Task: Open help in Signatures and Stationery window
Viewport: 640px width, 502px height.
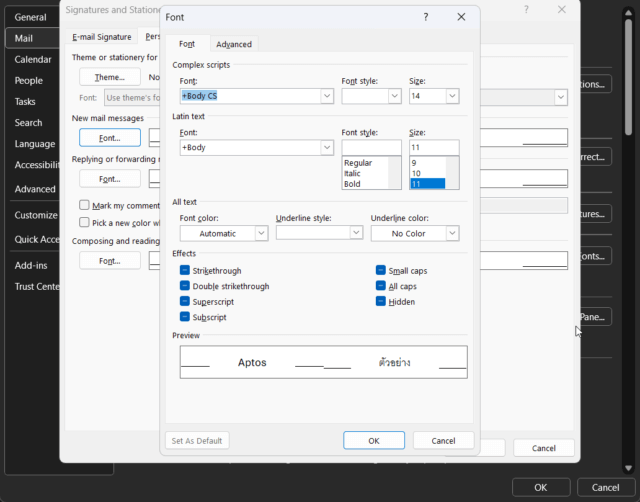Action: [x=526, y=9]
